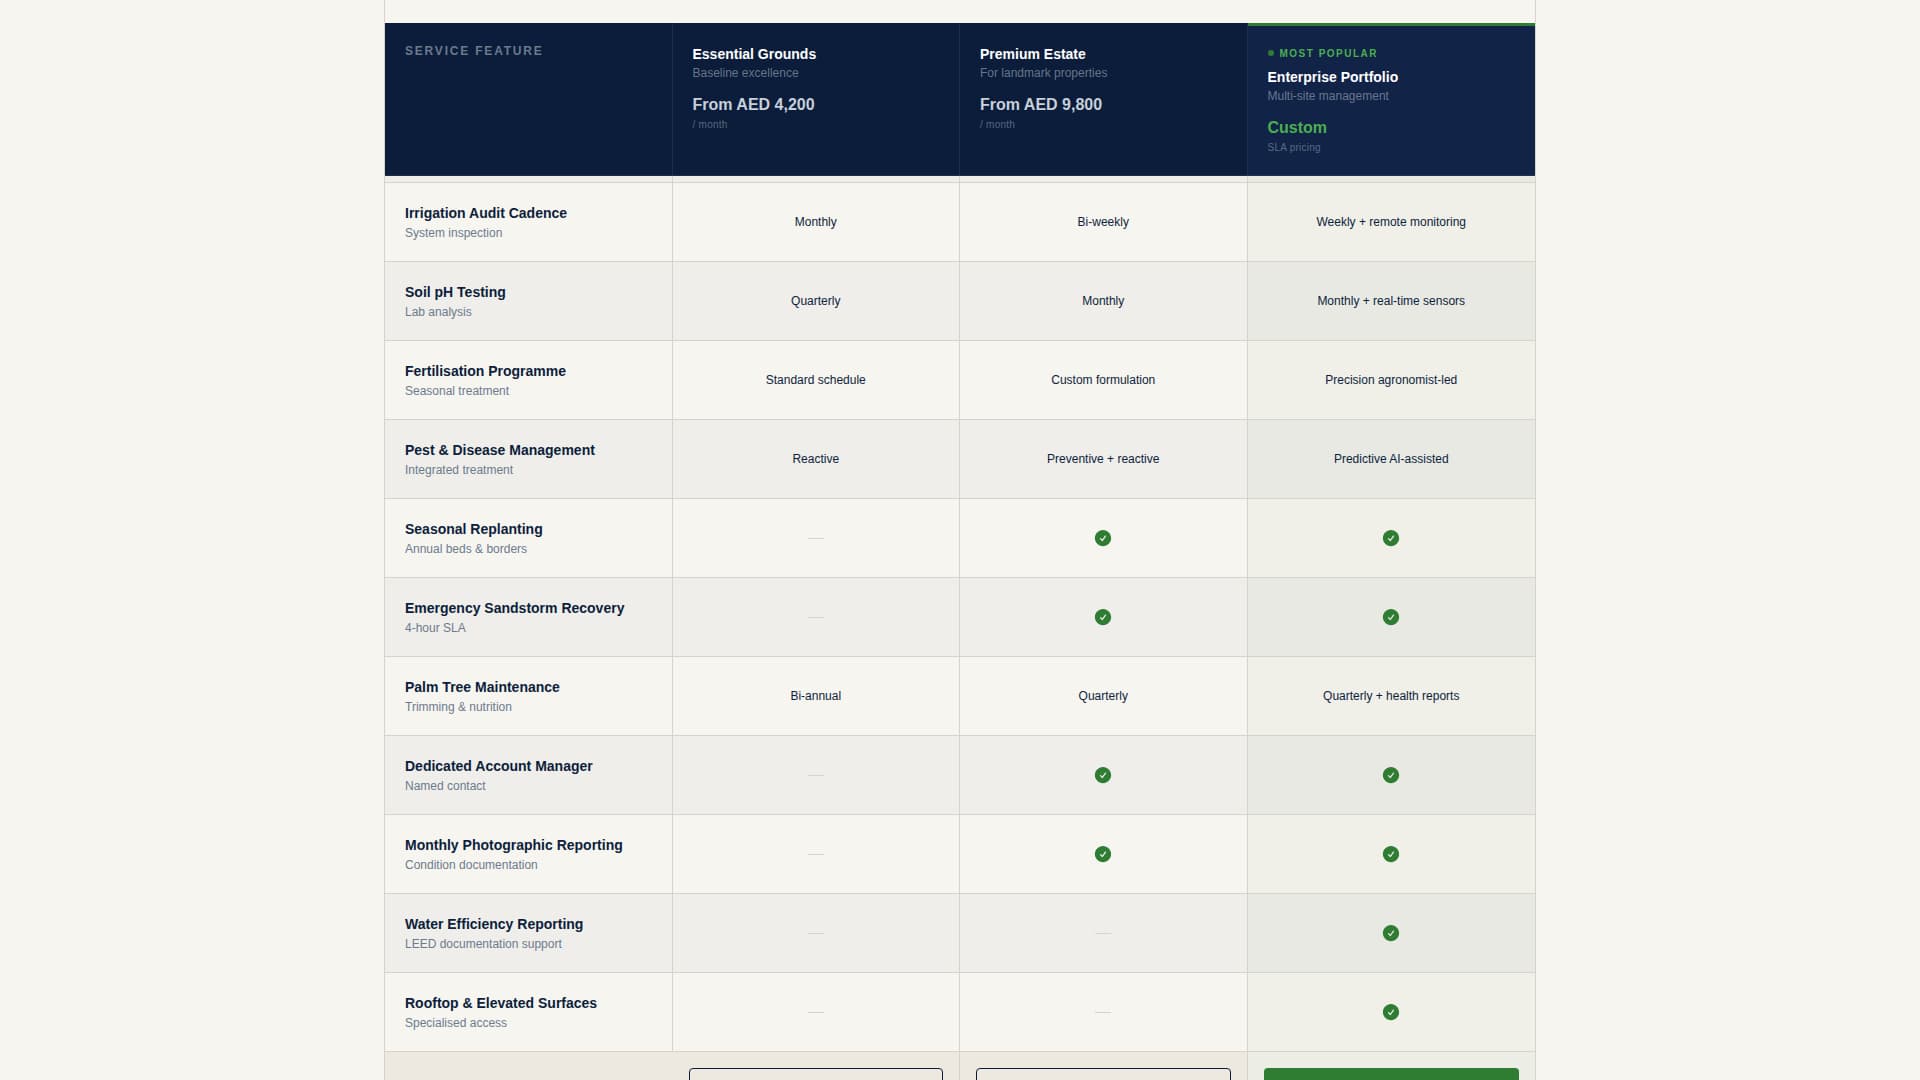
Task: Click the From AED 9,800 price
Action: click(1040, 104)
